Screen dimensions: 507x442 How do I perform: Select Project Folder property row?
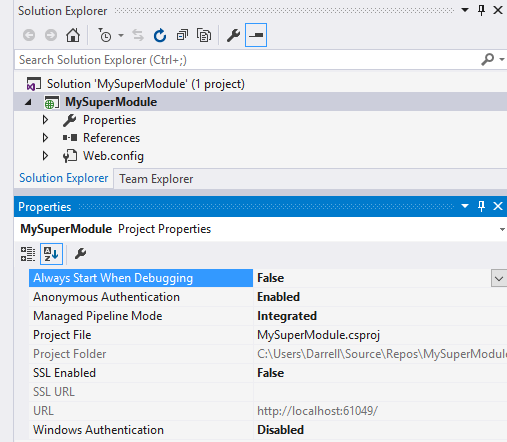(141, 354)
